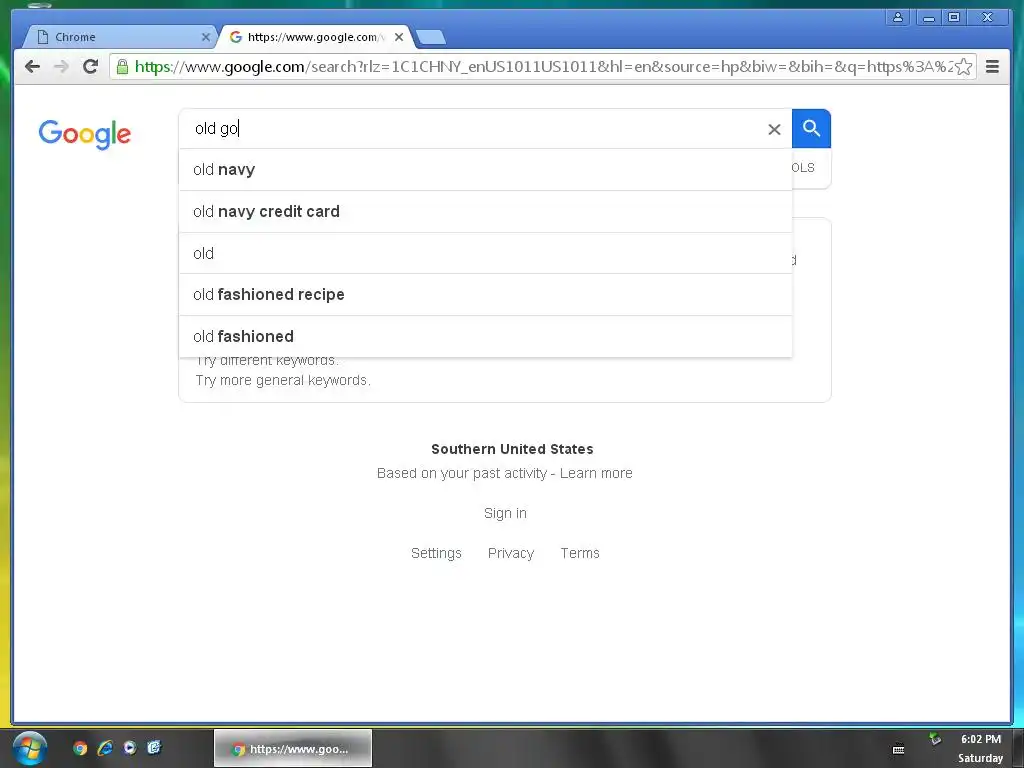The image size is (1024, 768).
Task: Click the green padlock security icon
Action: (x=122, y=66)
